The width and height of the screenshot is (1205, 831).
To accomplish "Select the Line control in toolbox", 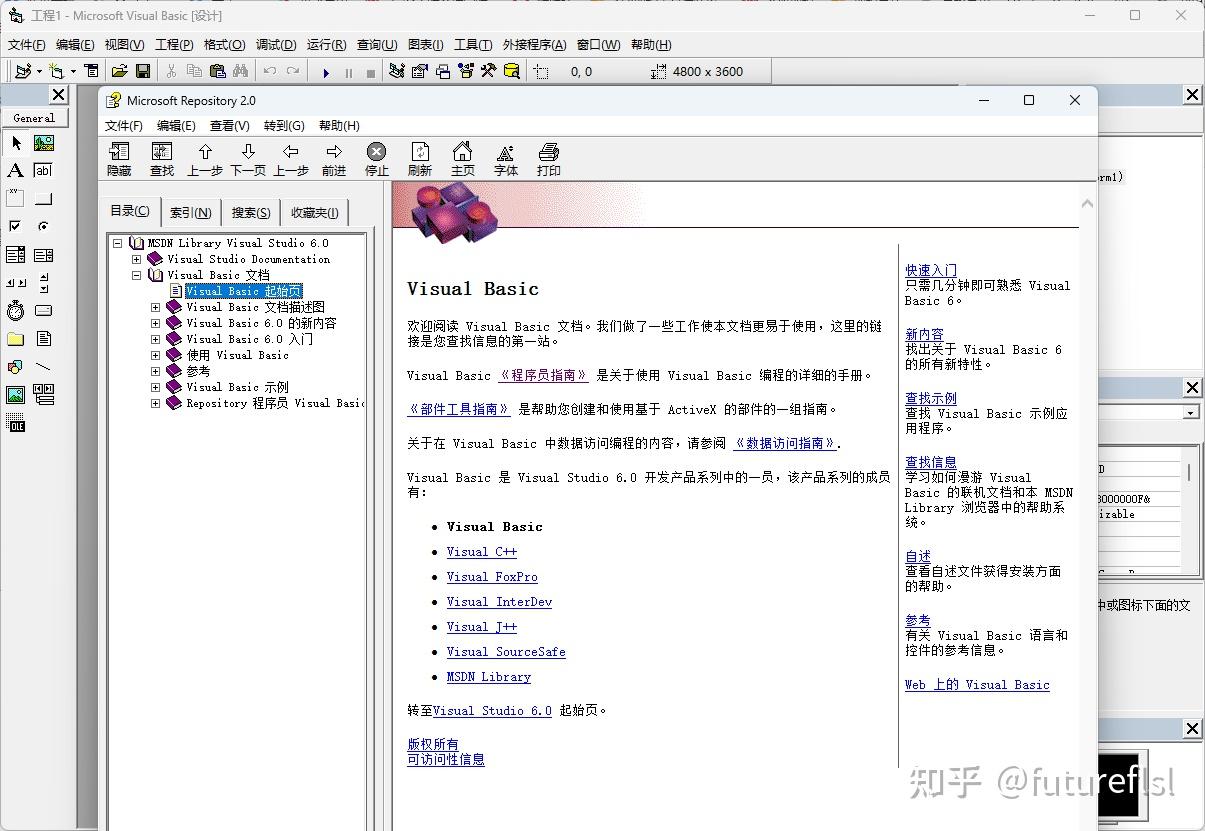I will click(44, 367).
